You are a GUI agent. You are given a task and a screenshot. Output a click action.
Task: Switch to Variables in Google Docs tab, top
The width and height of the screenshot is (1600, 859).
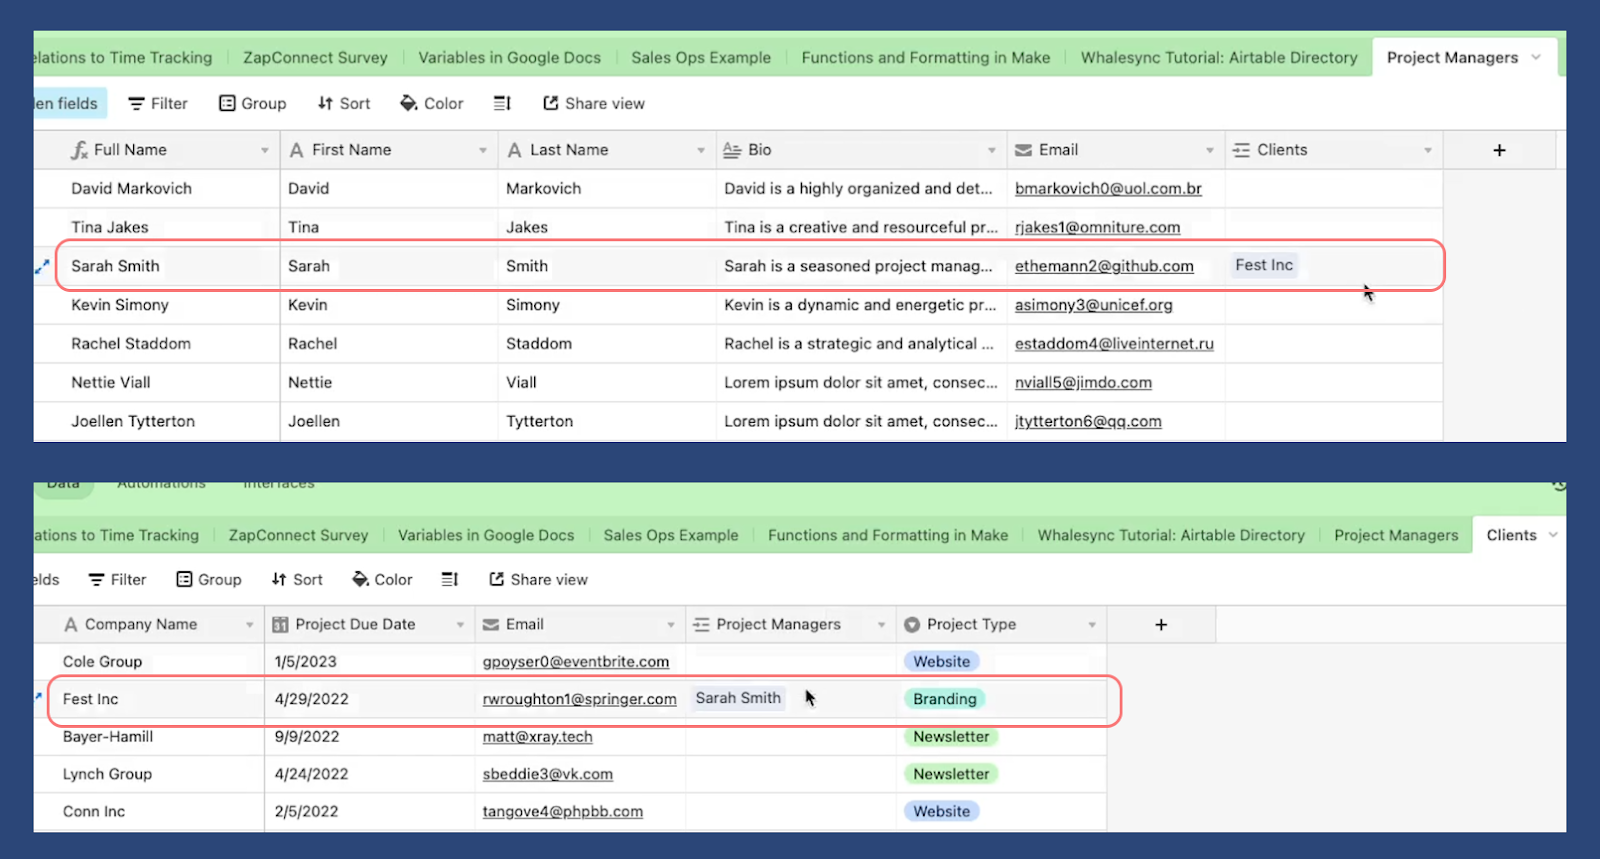coord(509,57)
